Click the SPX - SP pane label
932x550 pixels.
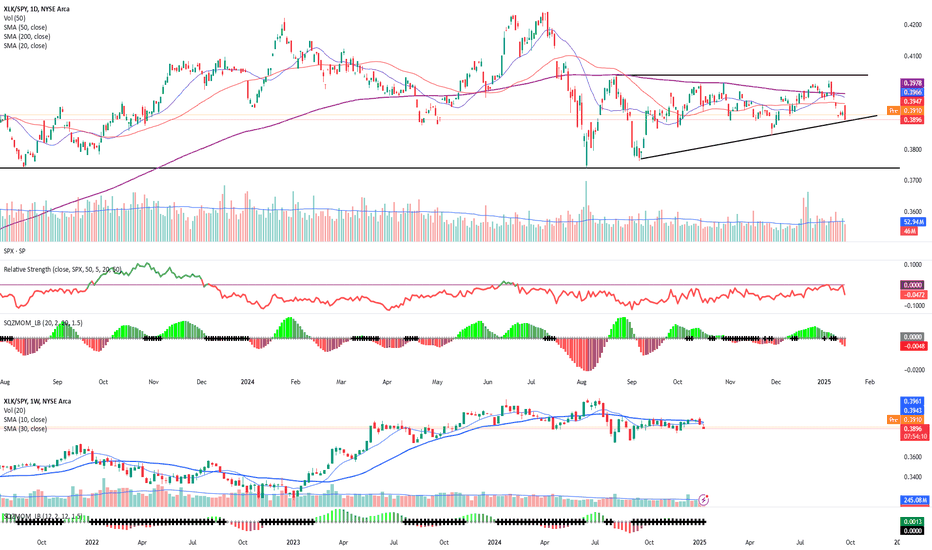coord(14,252)
